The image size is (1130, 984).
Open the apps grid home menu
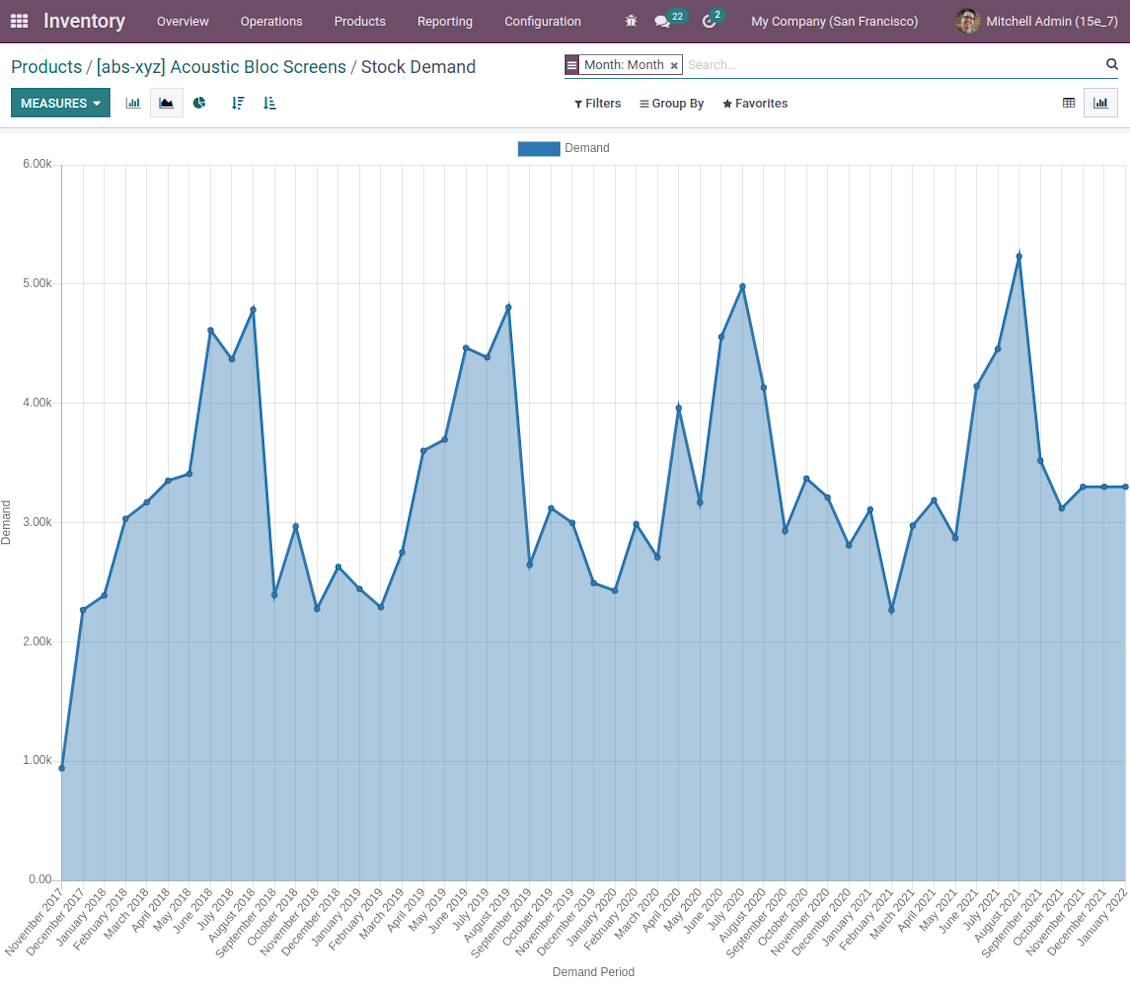(x=19, y=21)
